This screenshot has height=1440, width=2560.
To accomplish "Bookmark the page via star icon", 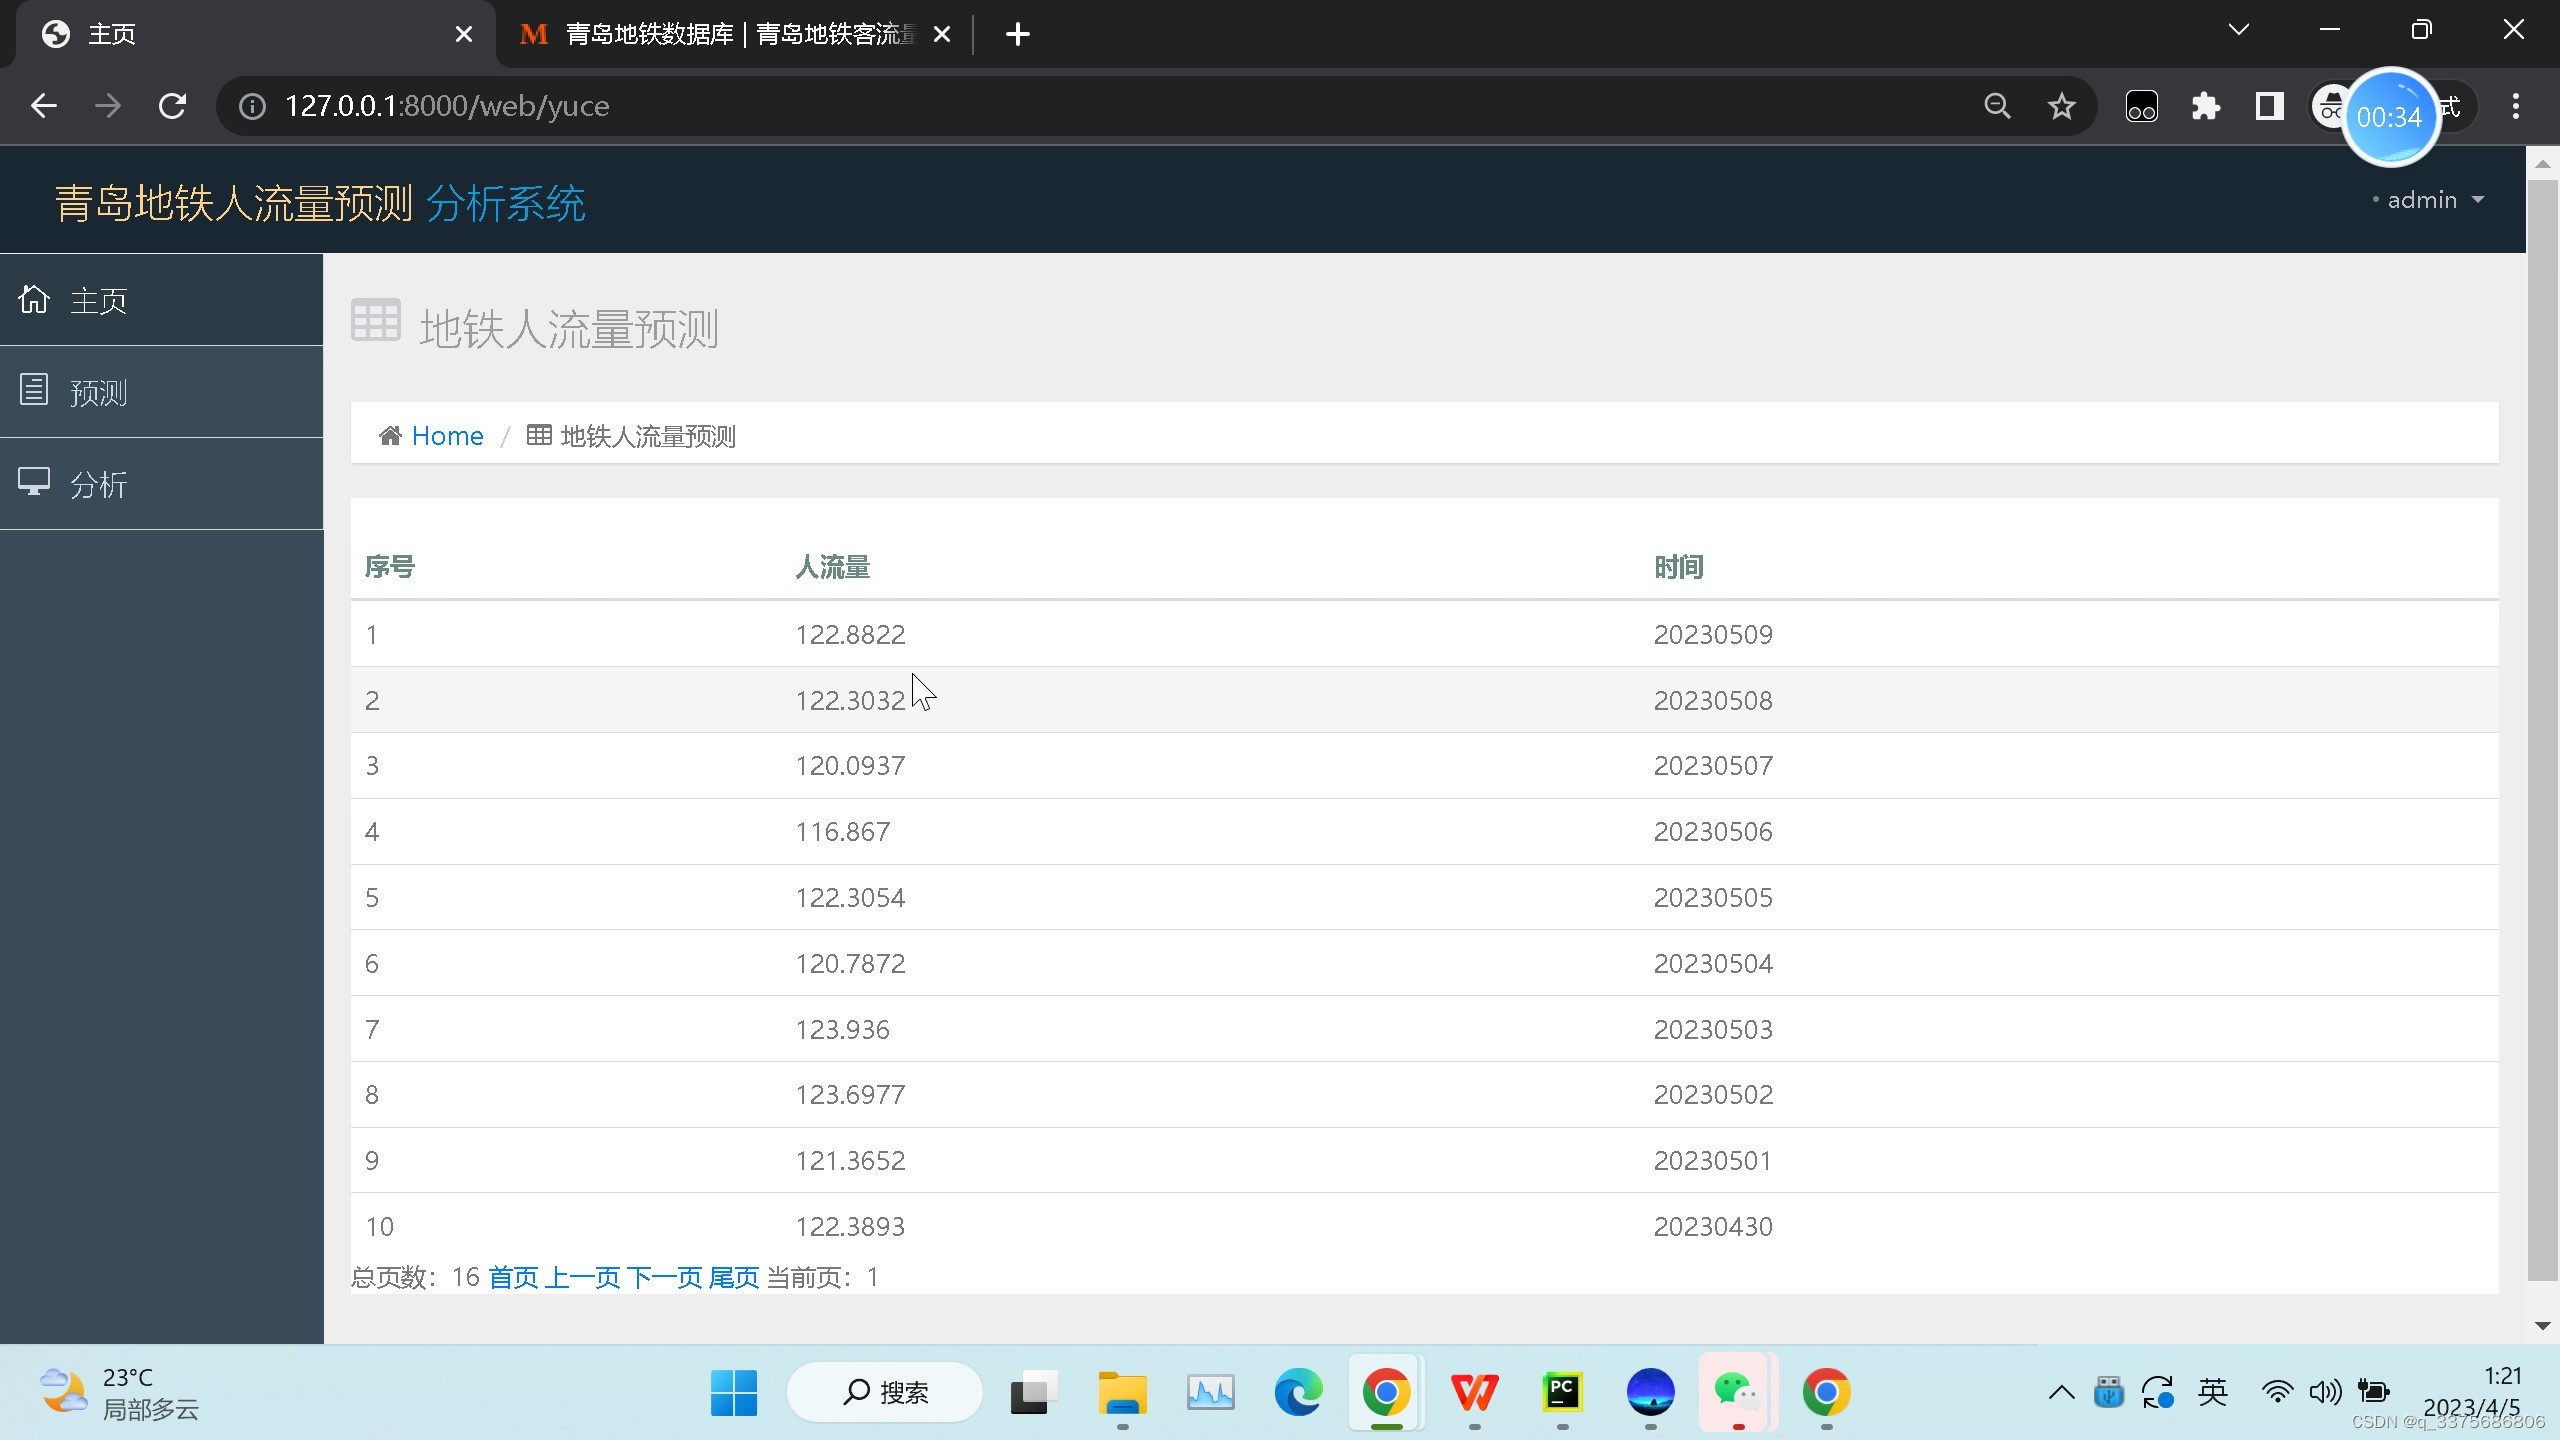I will click(x=2061, y=105).
